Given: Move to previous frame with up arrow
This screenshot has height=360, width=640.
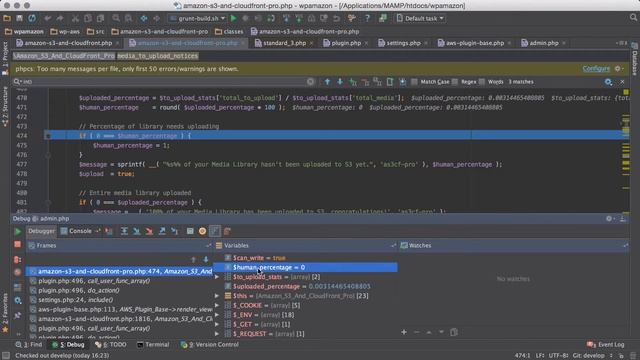Looking at the screenshot, I should (x=193, y=259).
